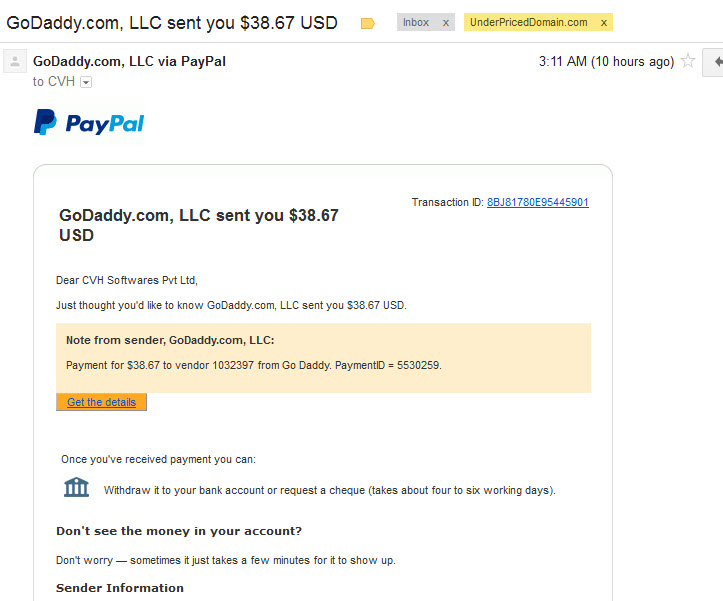Click the 'Don't see the money' heading
The image size is (723, 601).
(179, 531)
